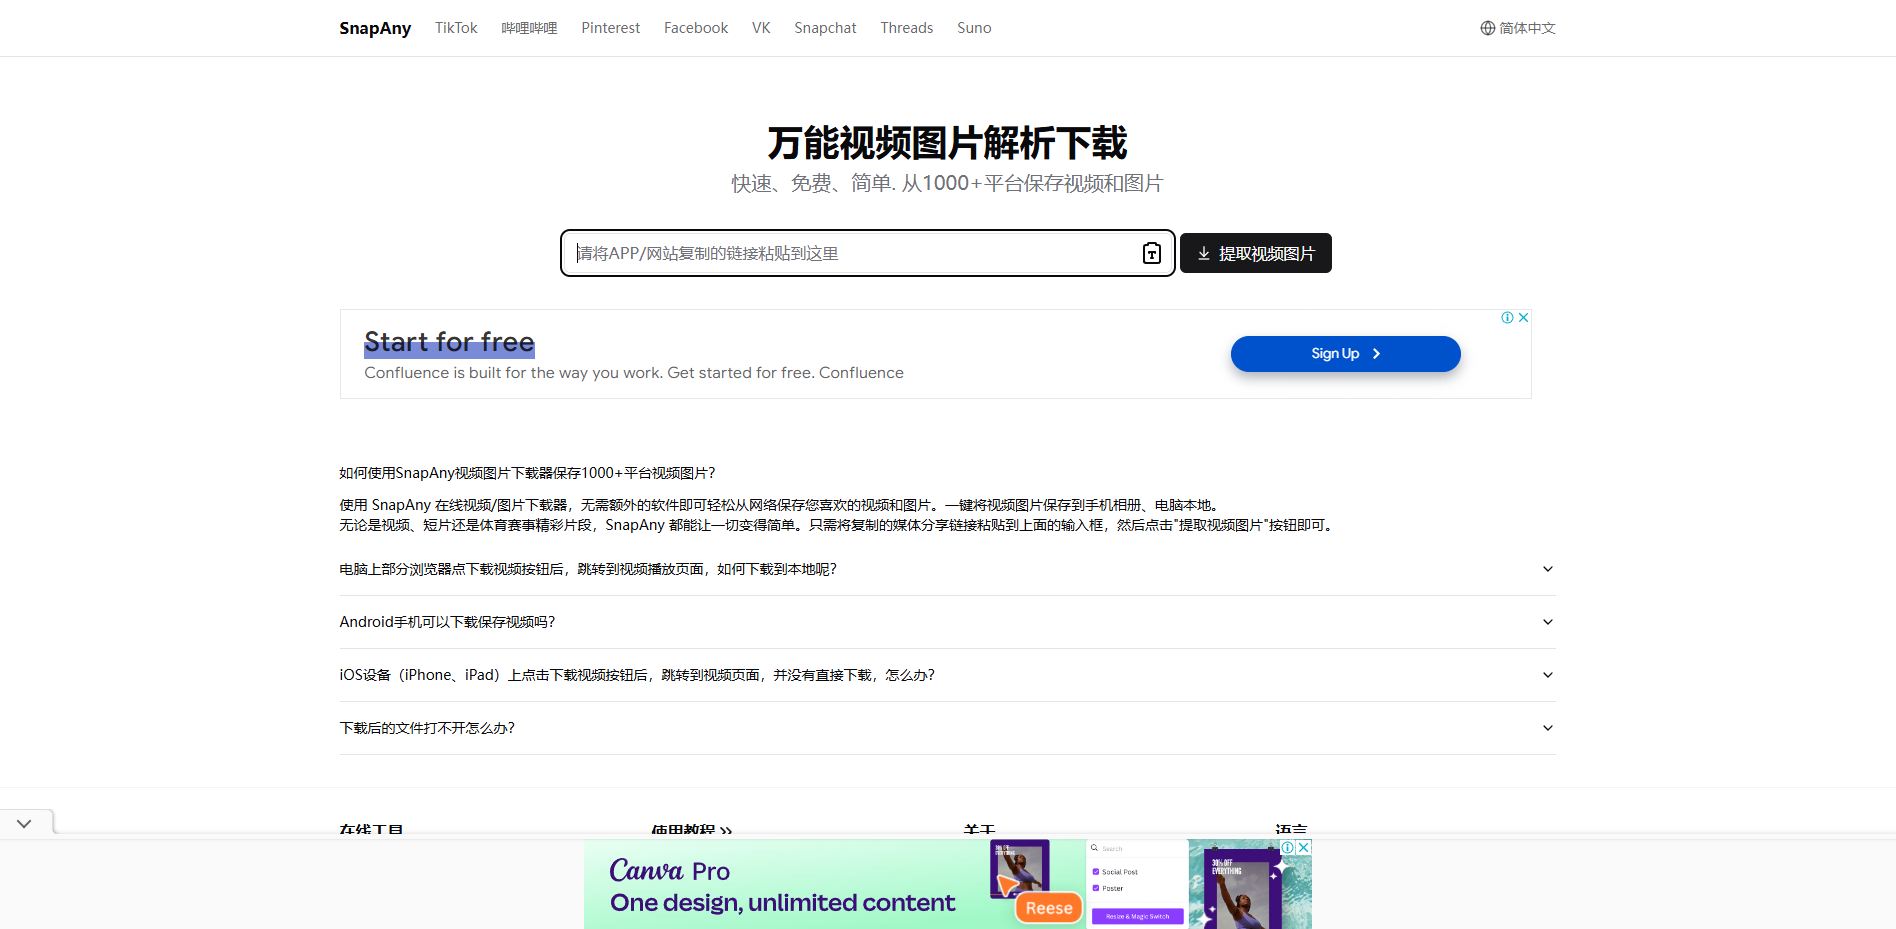The width and height of the screenshot is (1896, 929).
Task: Open the Start for free ad headline
Action: point(449,342)
